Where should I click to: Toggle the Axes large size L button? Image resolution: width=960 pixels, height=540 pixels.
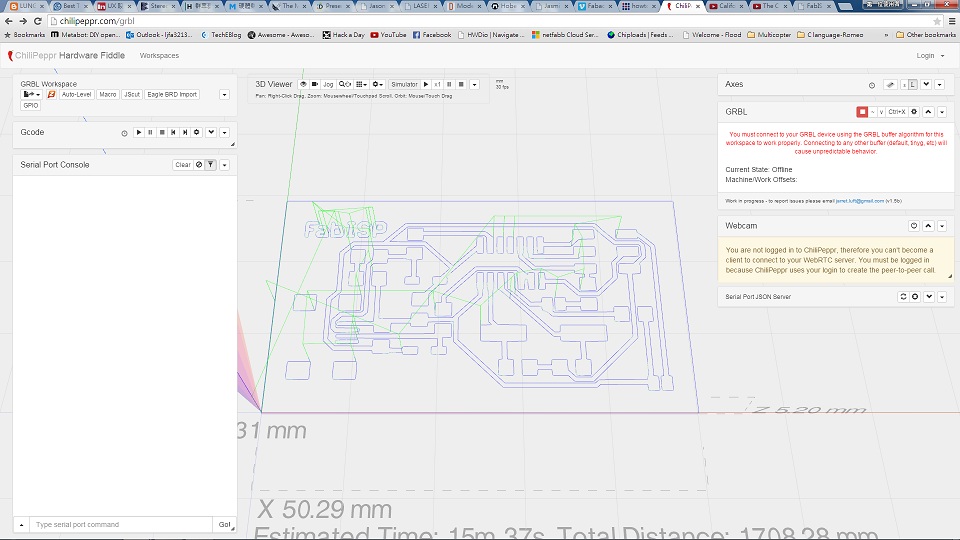point(913,84)
